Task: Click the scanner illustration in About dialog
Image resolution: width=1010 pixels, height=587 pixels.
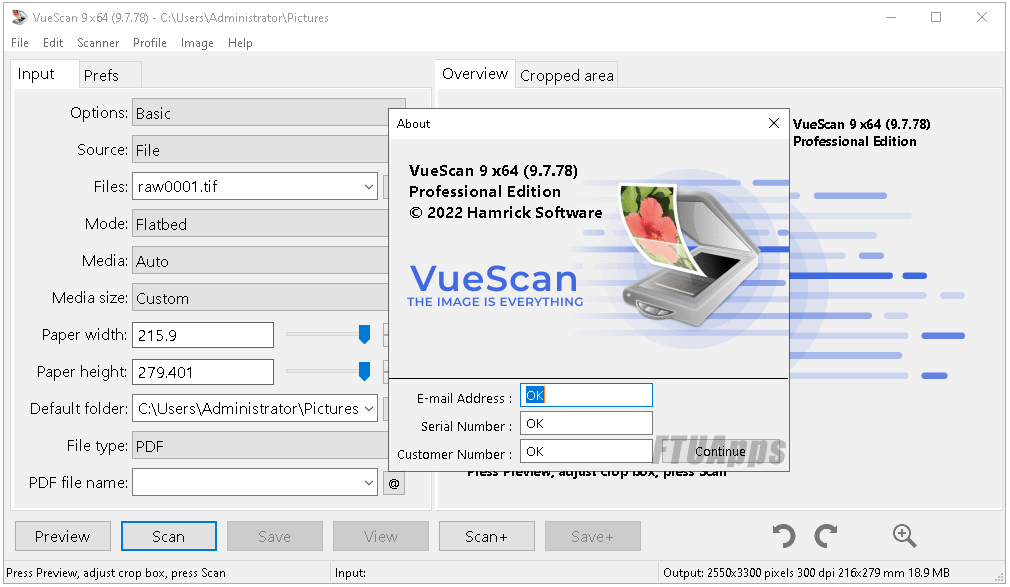Action: pyautogui.click(x=689, y=253)
